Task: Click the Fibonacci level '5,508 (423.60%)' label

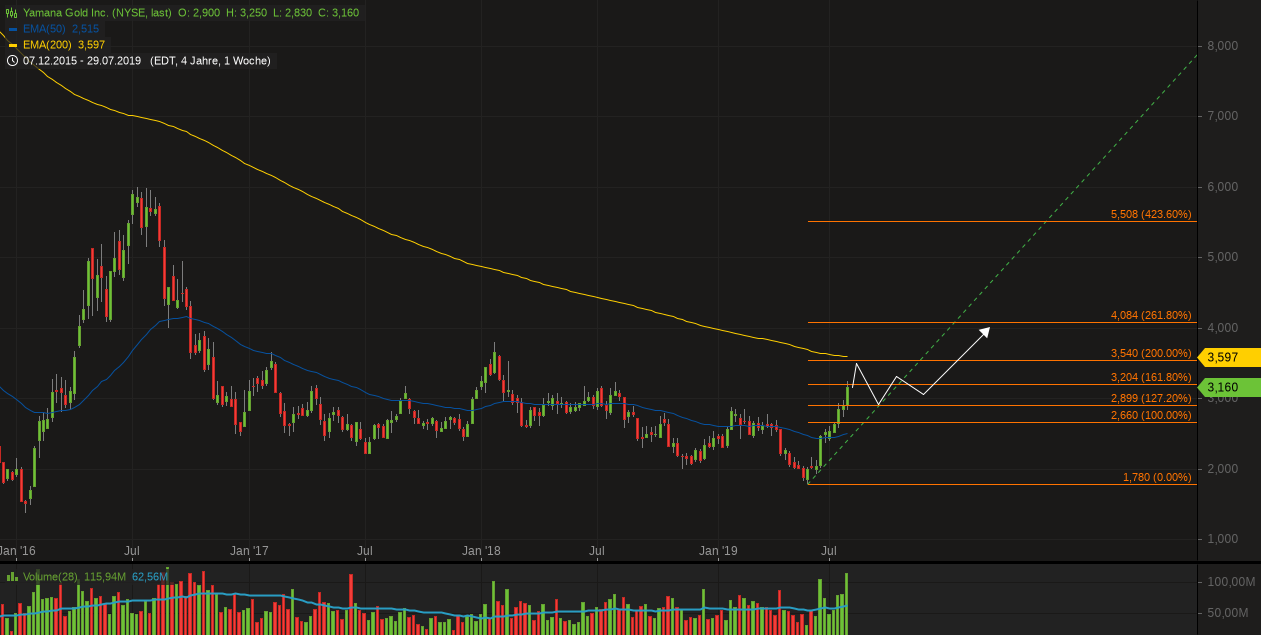Action: click(1150, 214)
